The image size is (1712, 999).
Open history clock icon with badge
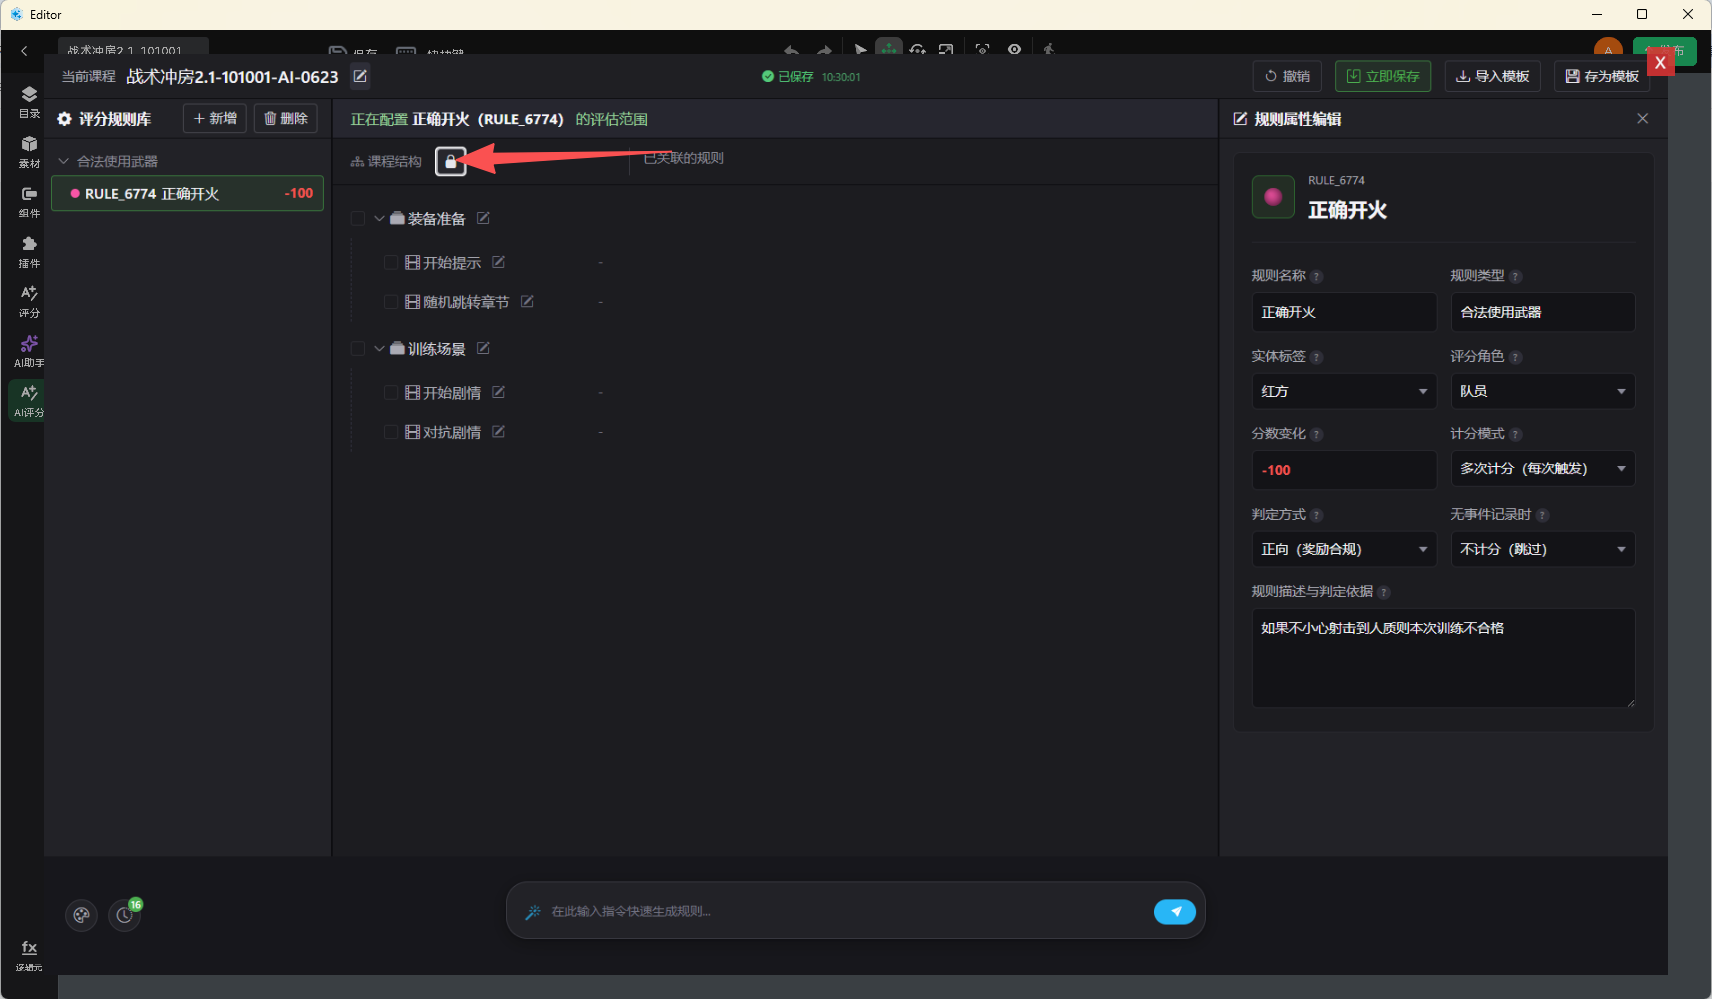(x=125, y=914)
